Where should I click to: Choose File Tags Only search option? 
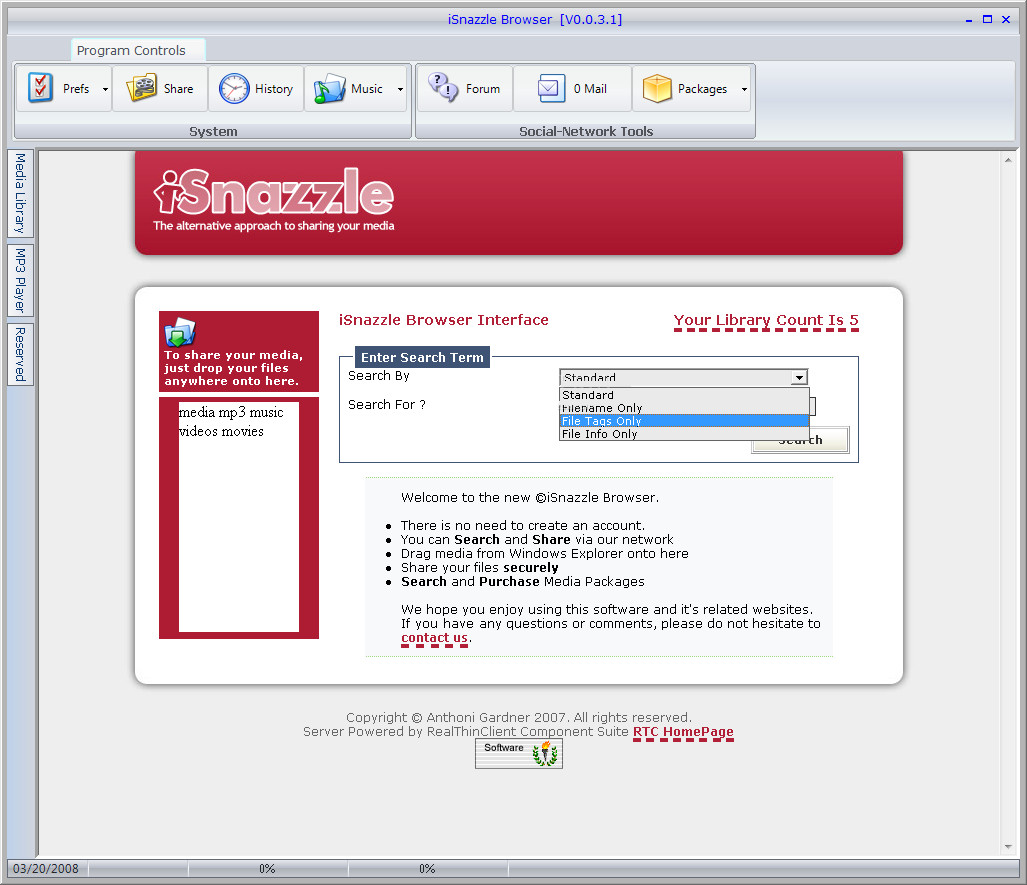684,421
